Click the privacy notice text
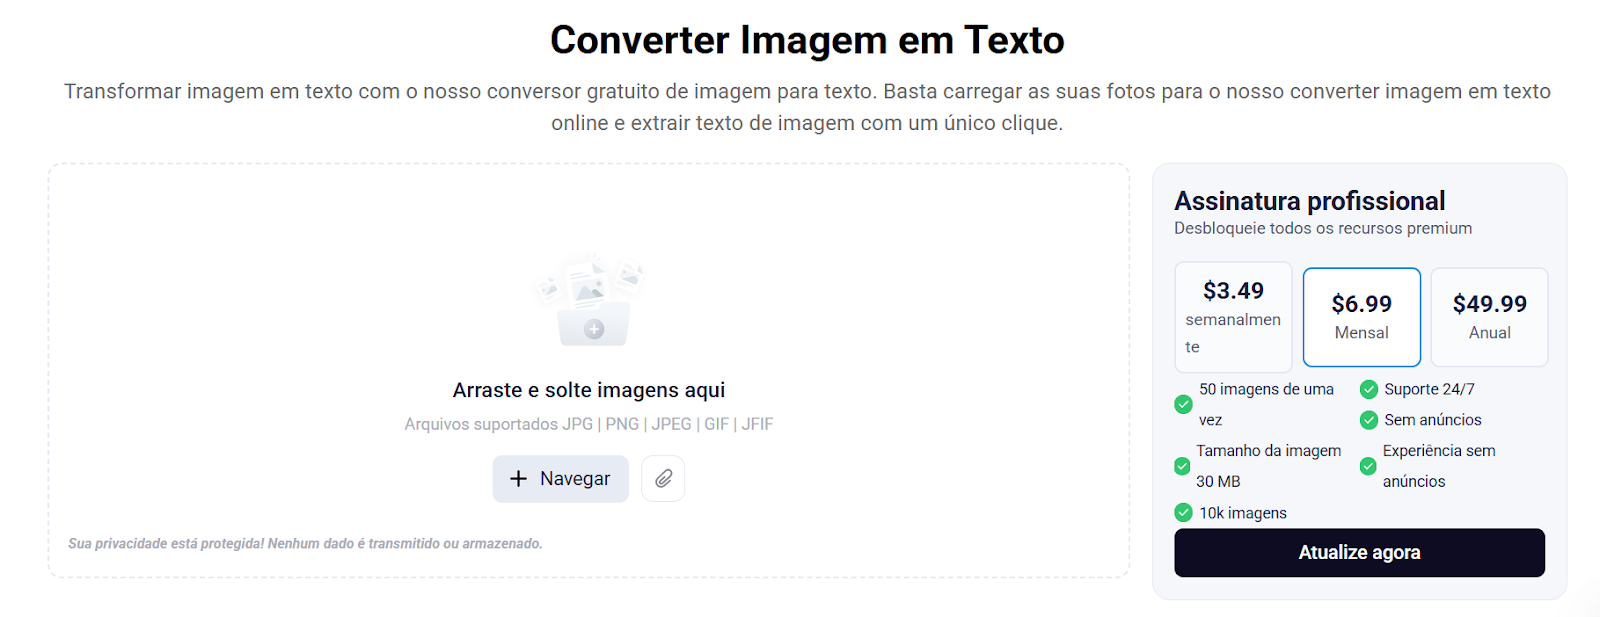 pos(305,544)
